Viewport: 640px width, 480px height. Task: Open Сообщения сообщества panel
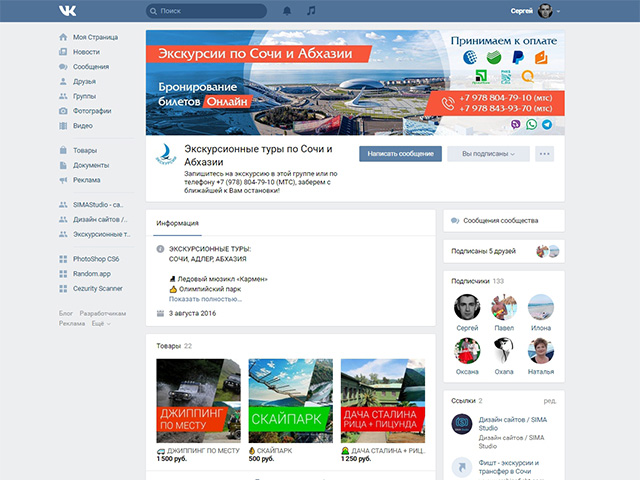click(504, 221)
